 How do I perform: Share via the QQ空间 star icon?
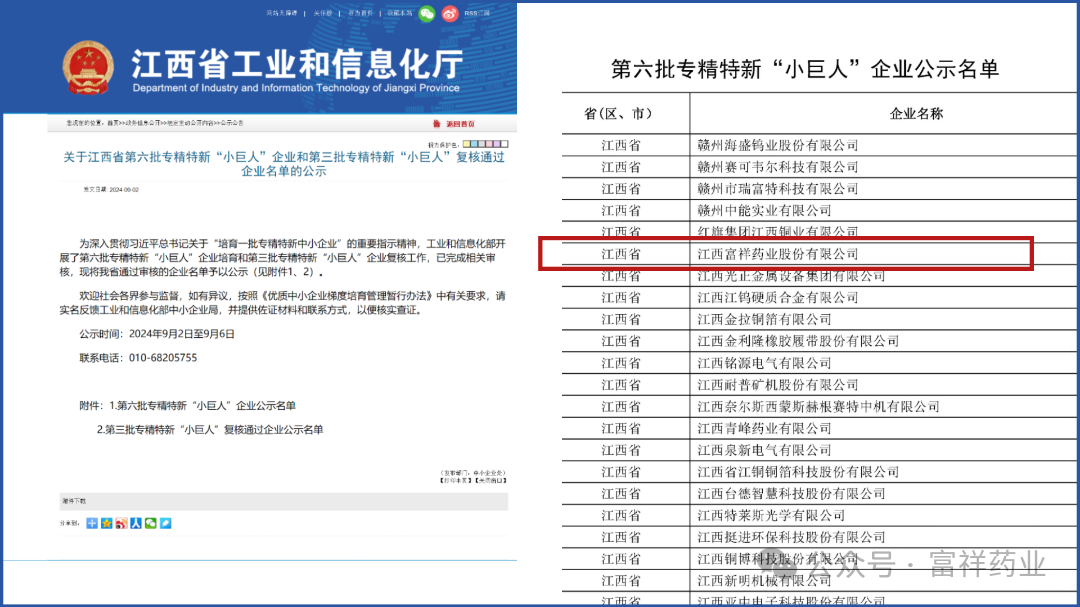pos(106,523)
